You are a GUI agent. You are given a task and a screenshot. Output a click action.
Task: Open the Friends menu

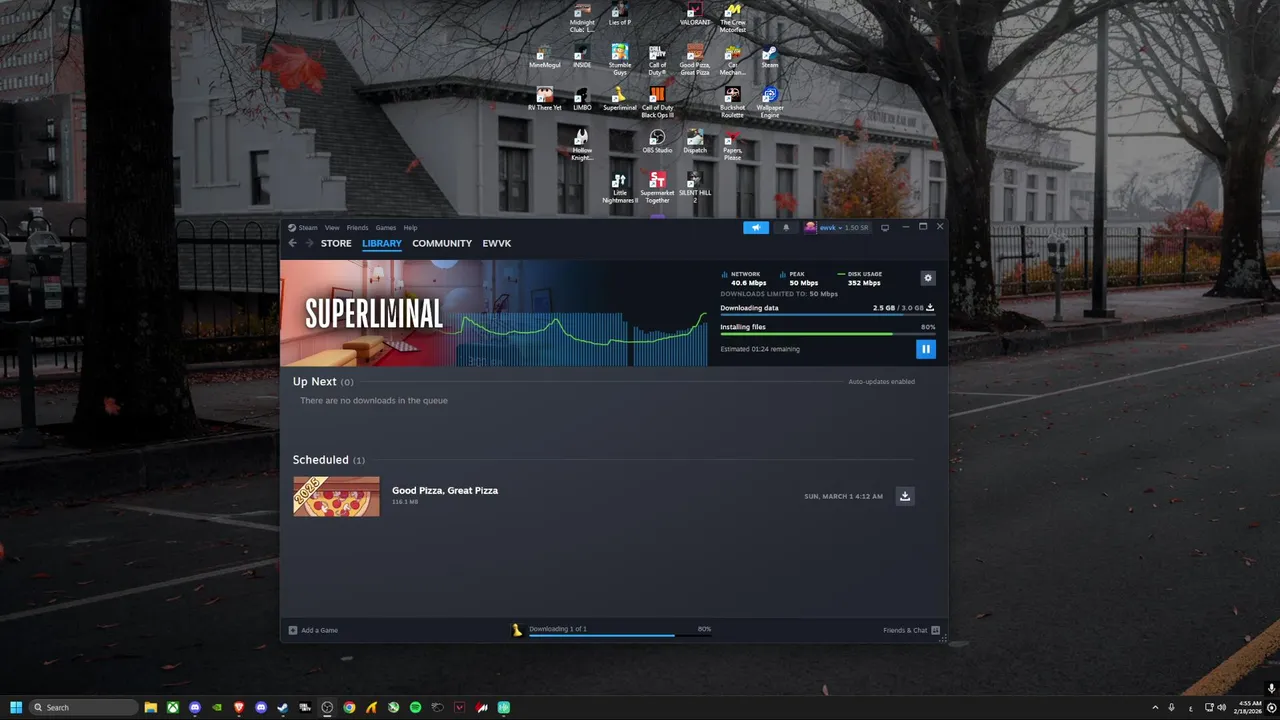pyautogui.click(x=357, y=227)
